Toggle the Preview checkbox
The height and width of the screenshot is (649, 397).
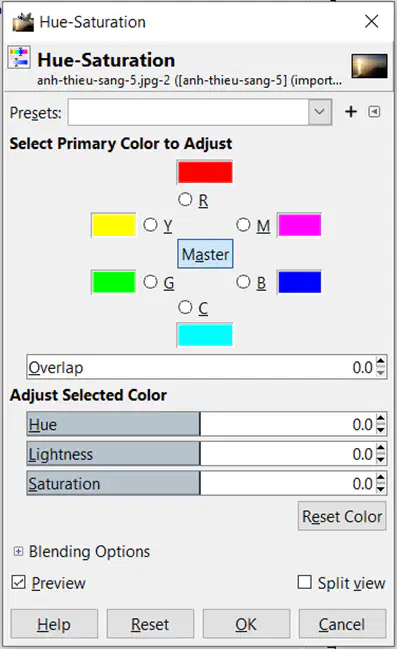coord(18,582)
